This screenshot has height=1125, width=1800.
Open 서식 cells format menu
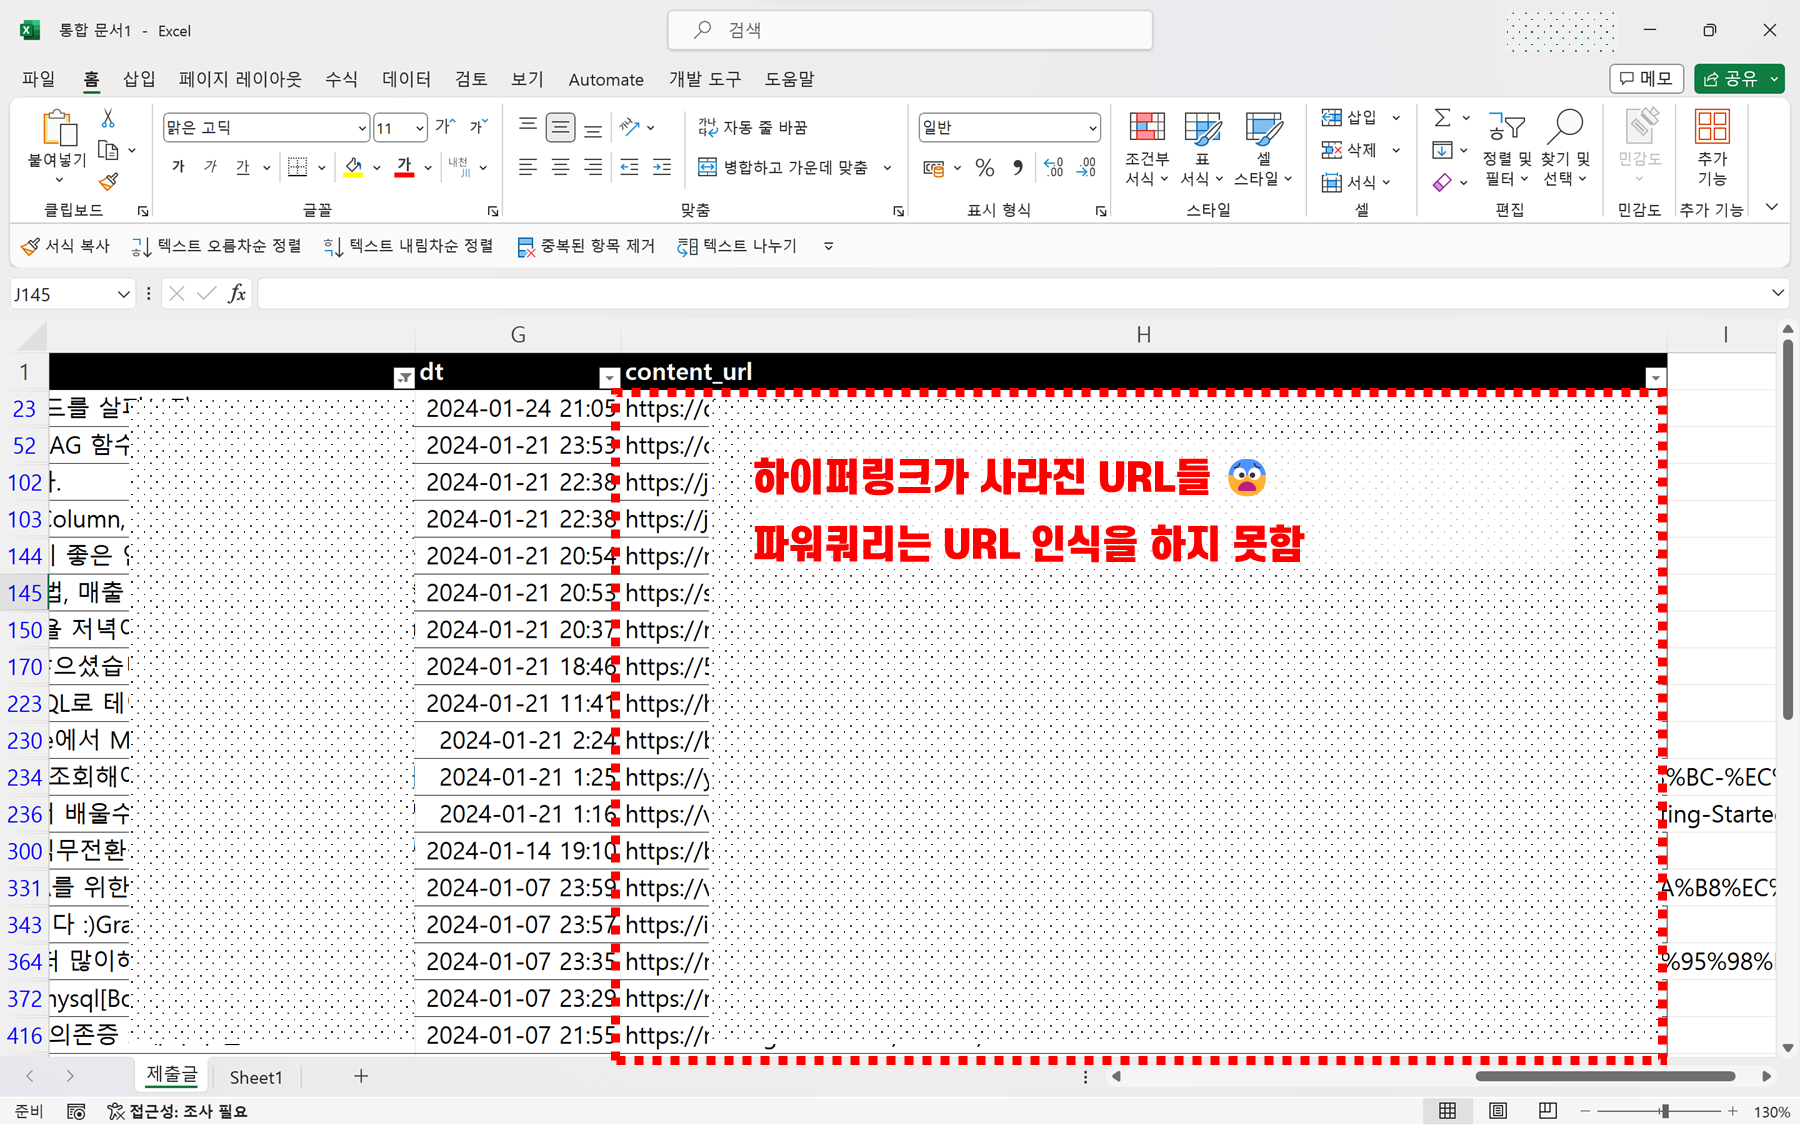pyautogui.click(x=1356, y=182)
